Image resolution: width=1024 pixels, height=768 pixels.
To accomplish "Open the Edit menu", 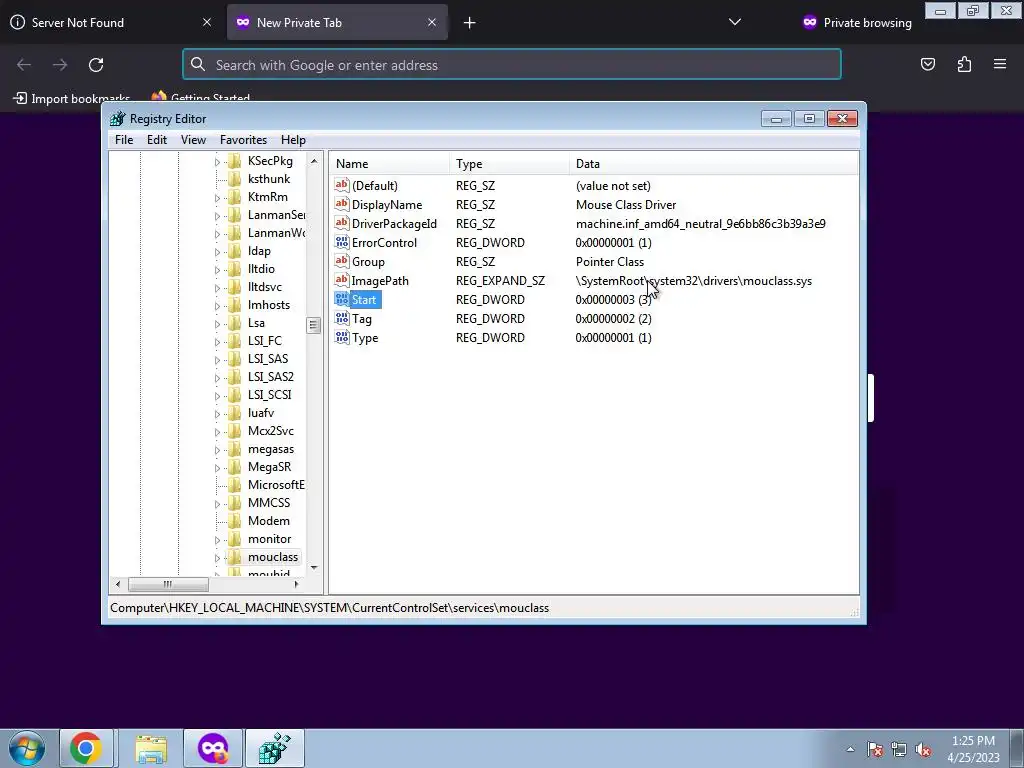I will pyautogui.click(x=157, y=140).
